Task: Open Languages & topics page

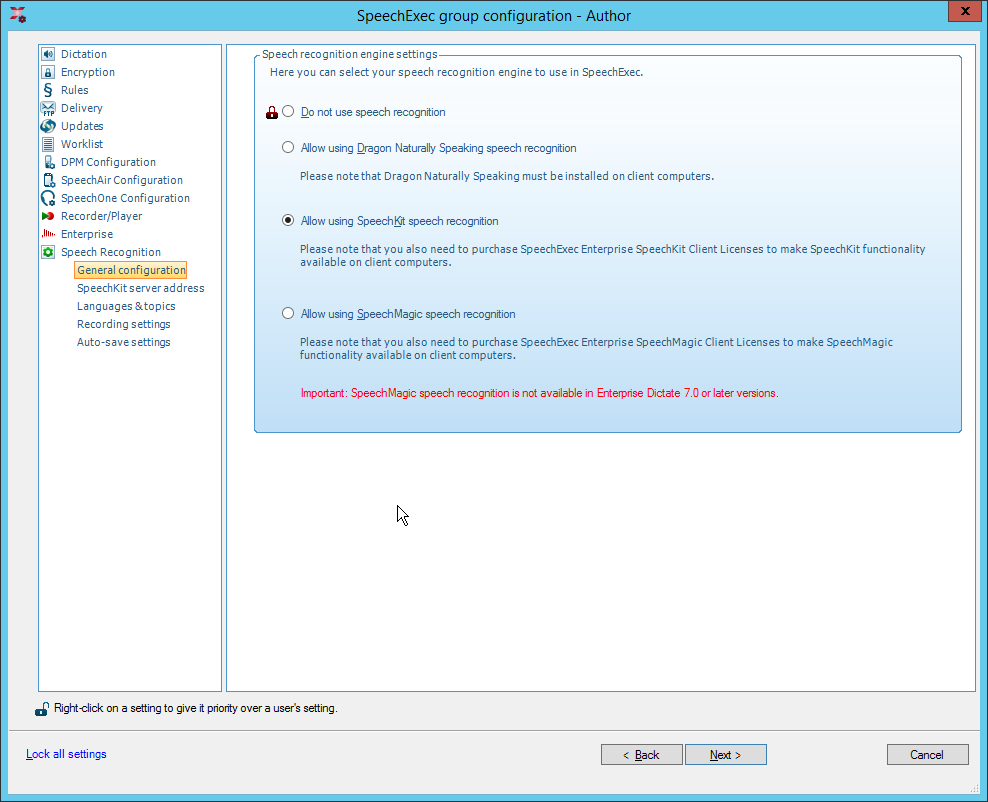Action: 126,306
